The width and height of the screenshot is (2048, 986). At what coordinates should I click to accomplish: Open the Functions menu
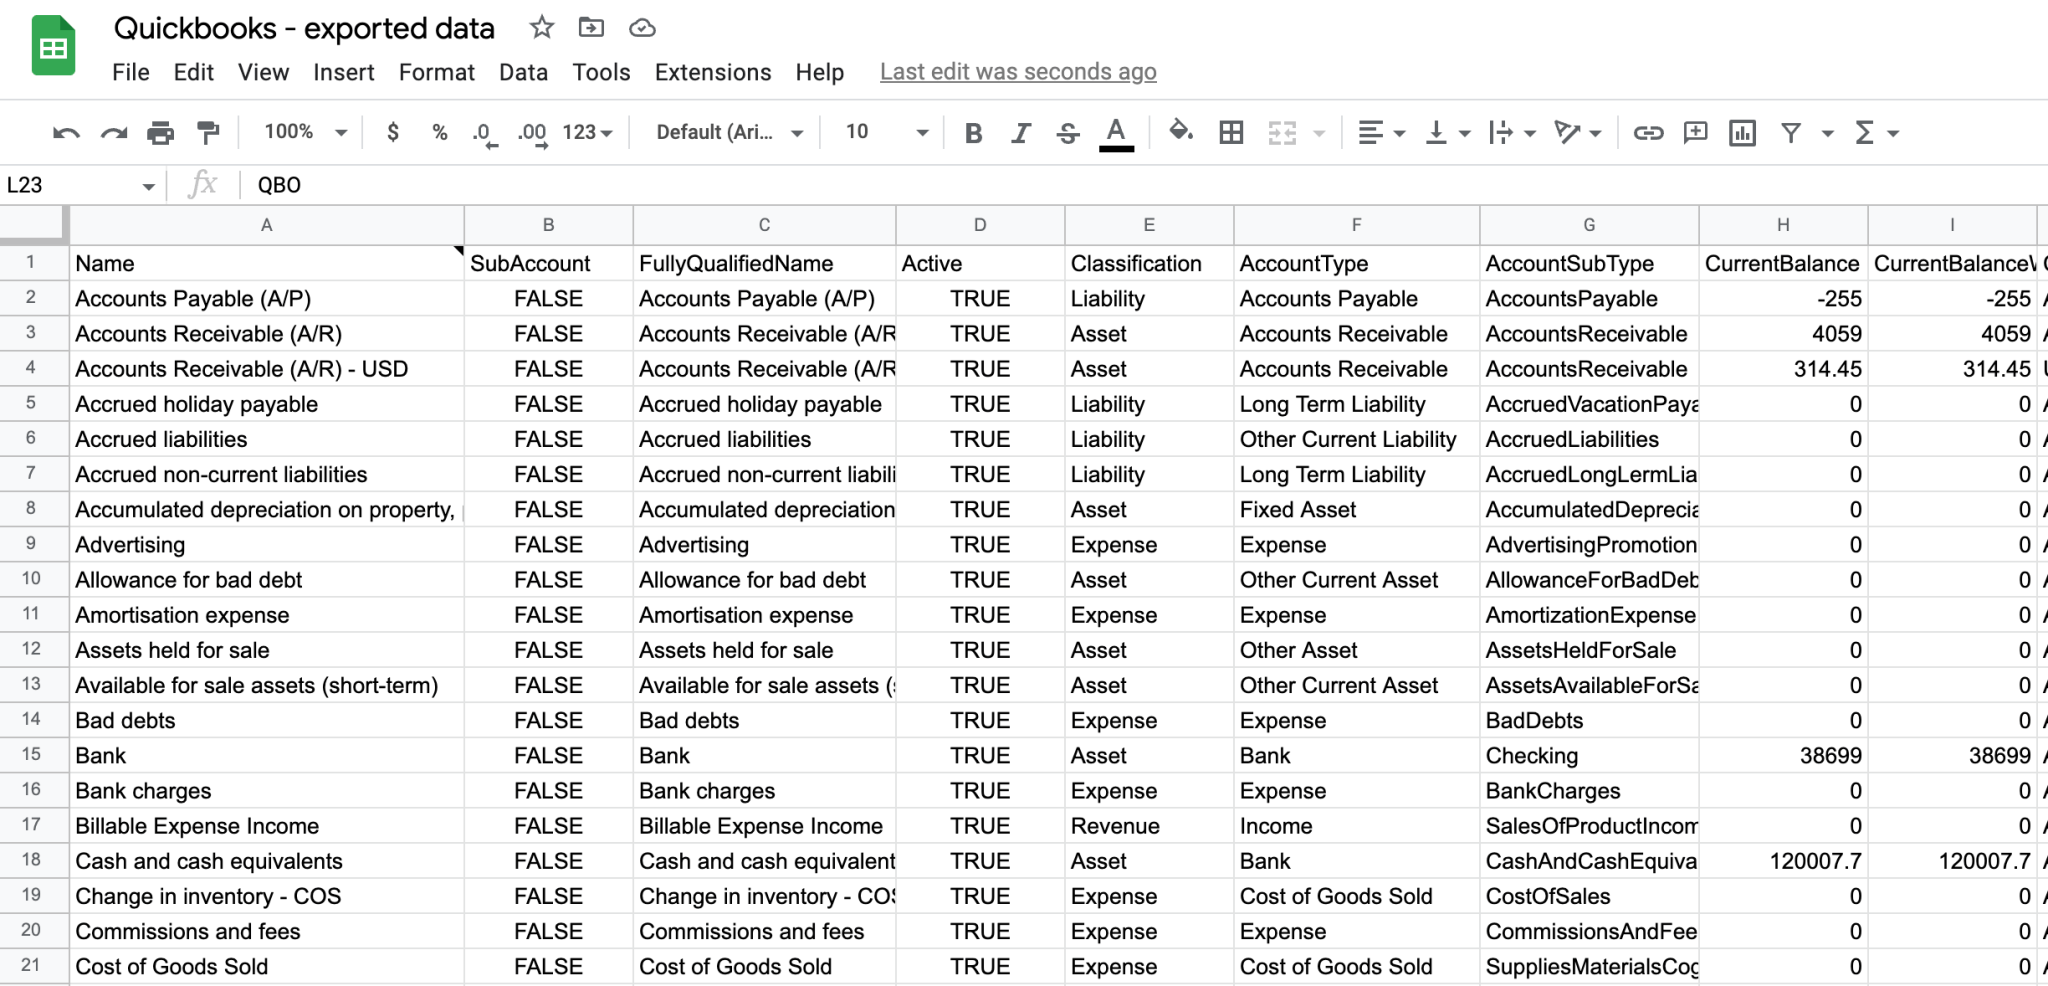point(1865,131)
